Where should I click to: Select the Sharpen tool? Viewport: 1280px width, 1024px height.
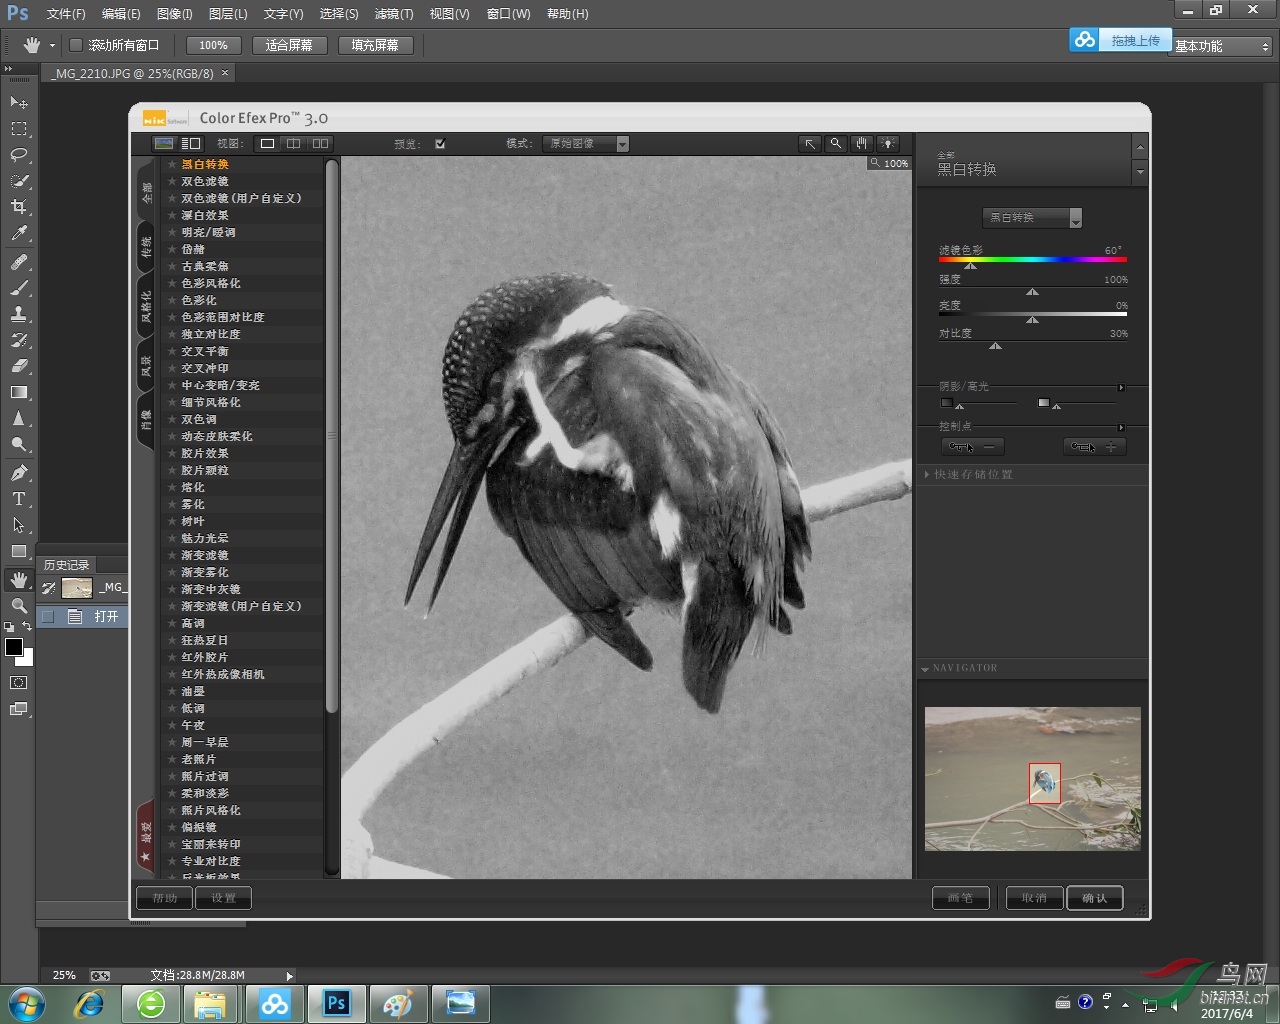tap(19, 419)
